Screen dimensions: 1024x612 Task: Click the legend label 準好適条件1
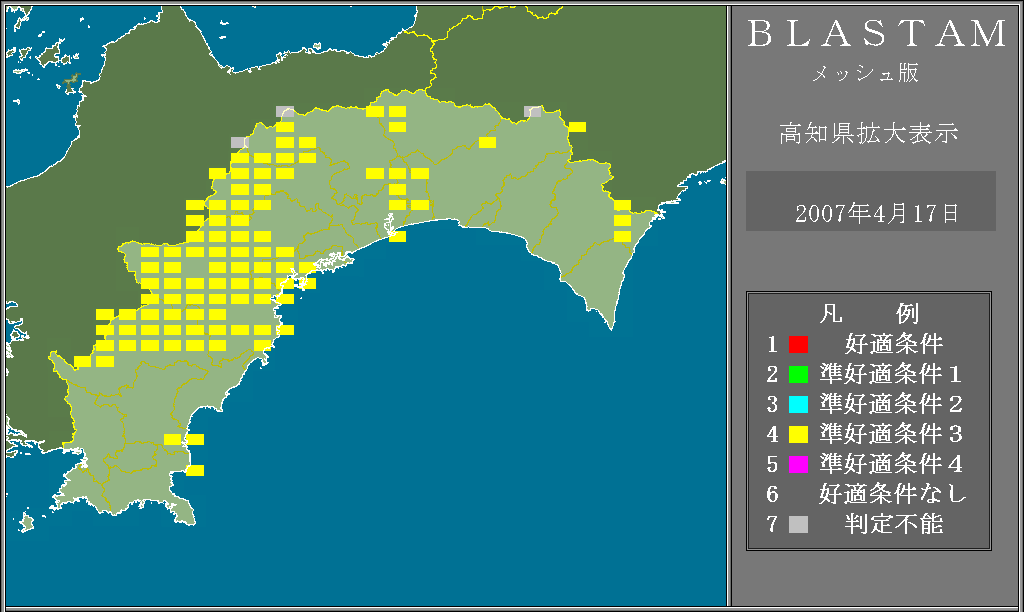[891, 374]
